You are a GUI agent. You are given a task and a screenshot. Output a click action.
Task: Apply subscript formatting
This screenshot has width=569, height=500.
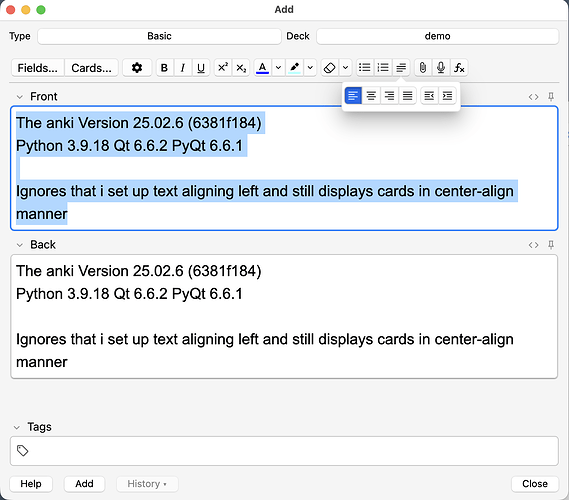241,68
